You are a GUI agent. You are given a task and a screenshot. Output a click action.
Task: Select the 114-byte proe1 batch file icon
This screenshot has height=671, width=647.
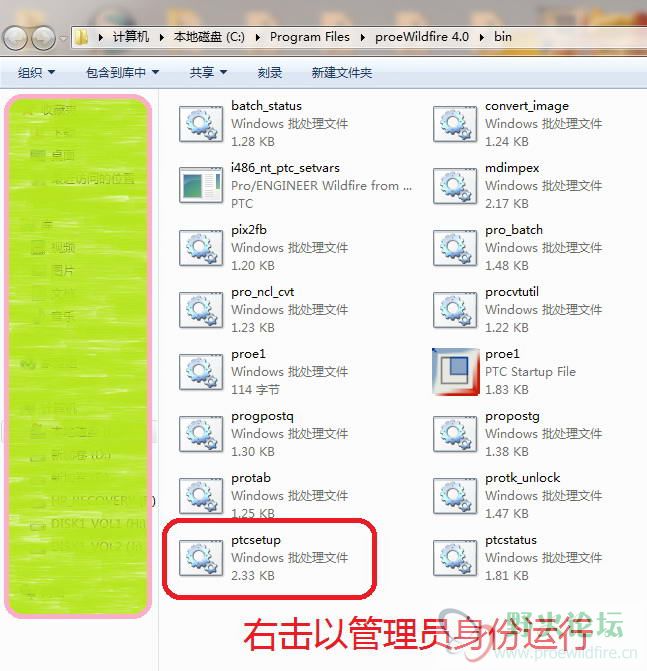point(201,372)
